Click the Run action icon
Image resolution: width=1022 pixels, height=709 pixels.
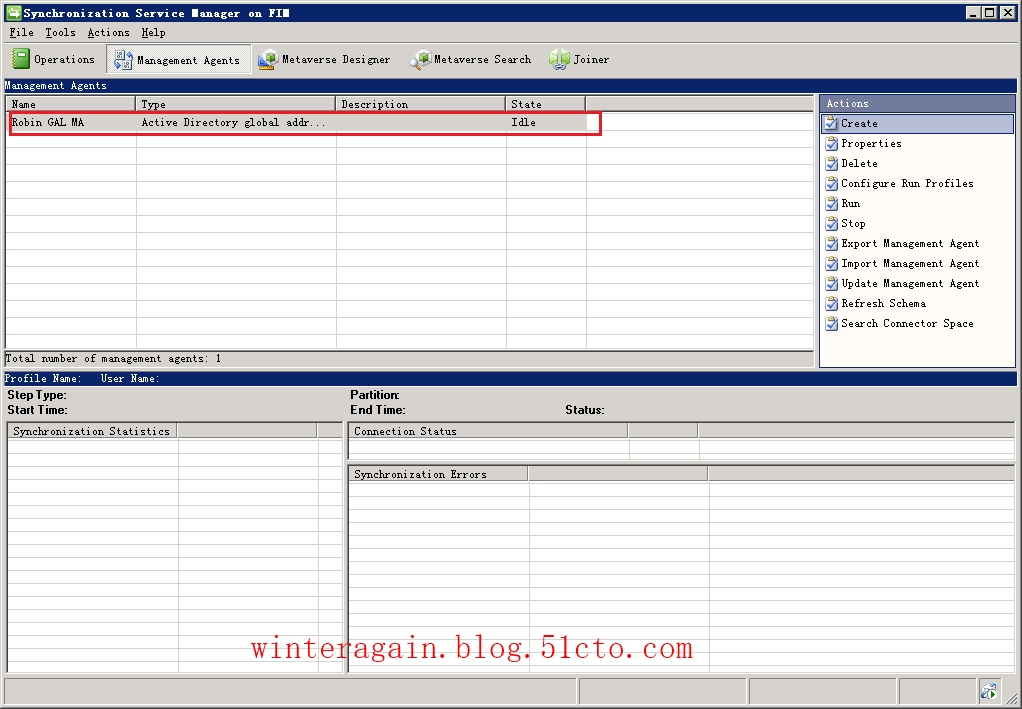pyautogui.click(x=831, y=203)
